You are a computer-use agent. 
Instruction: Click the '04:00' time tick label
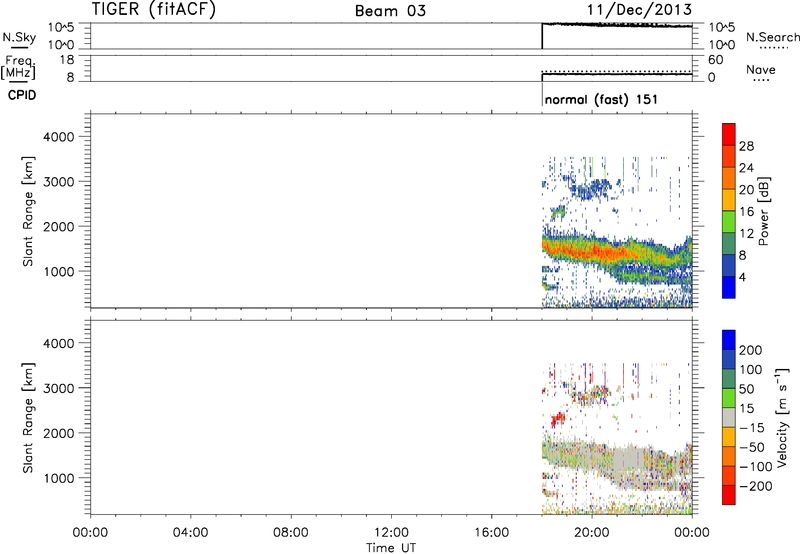(x=191, y=533)
